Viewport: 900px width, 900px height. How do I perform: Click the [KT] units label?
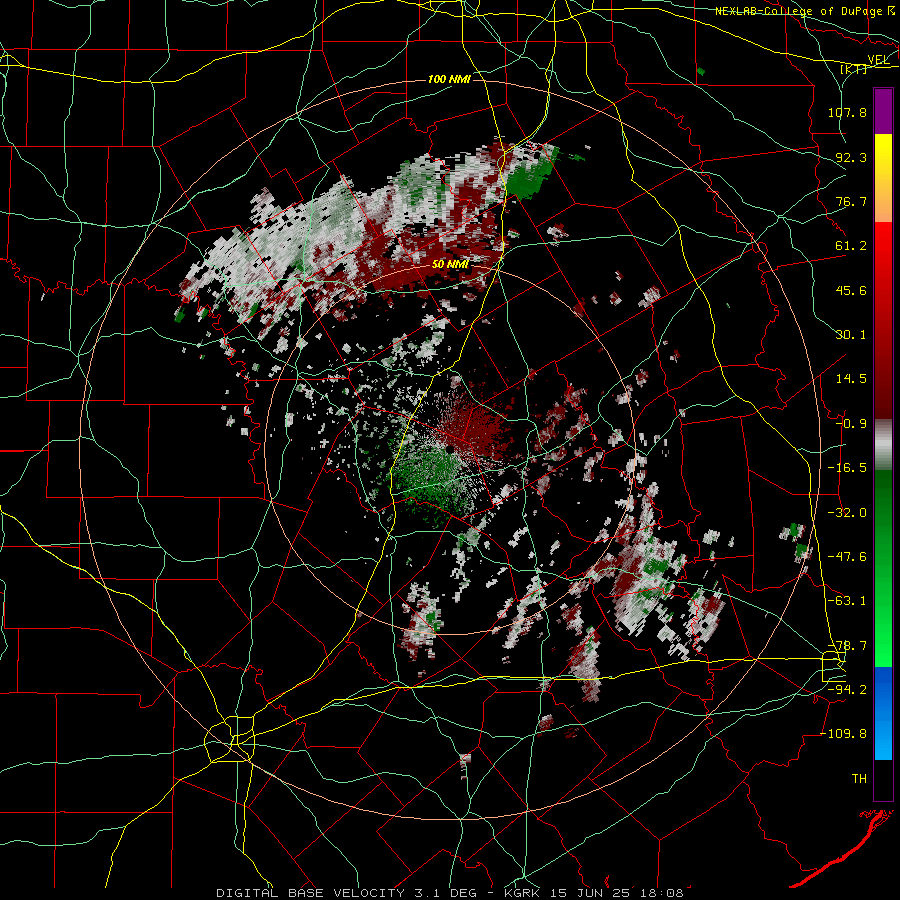click(854, 69)
